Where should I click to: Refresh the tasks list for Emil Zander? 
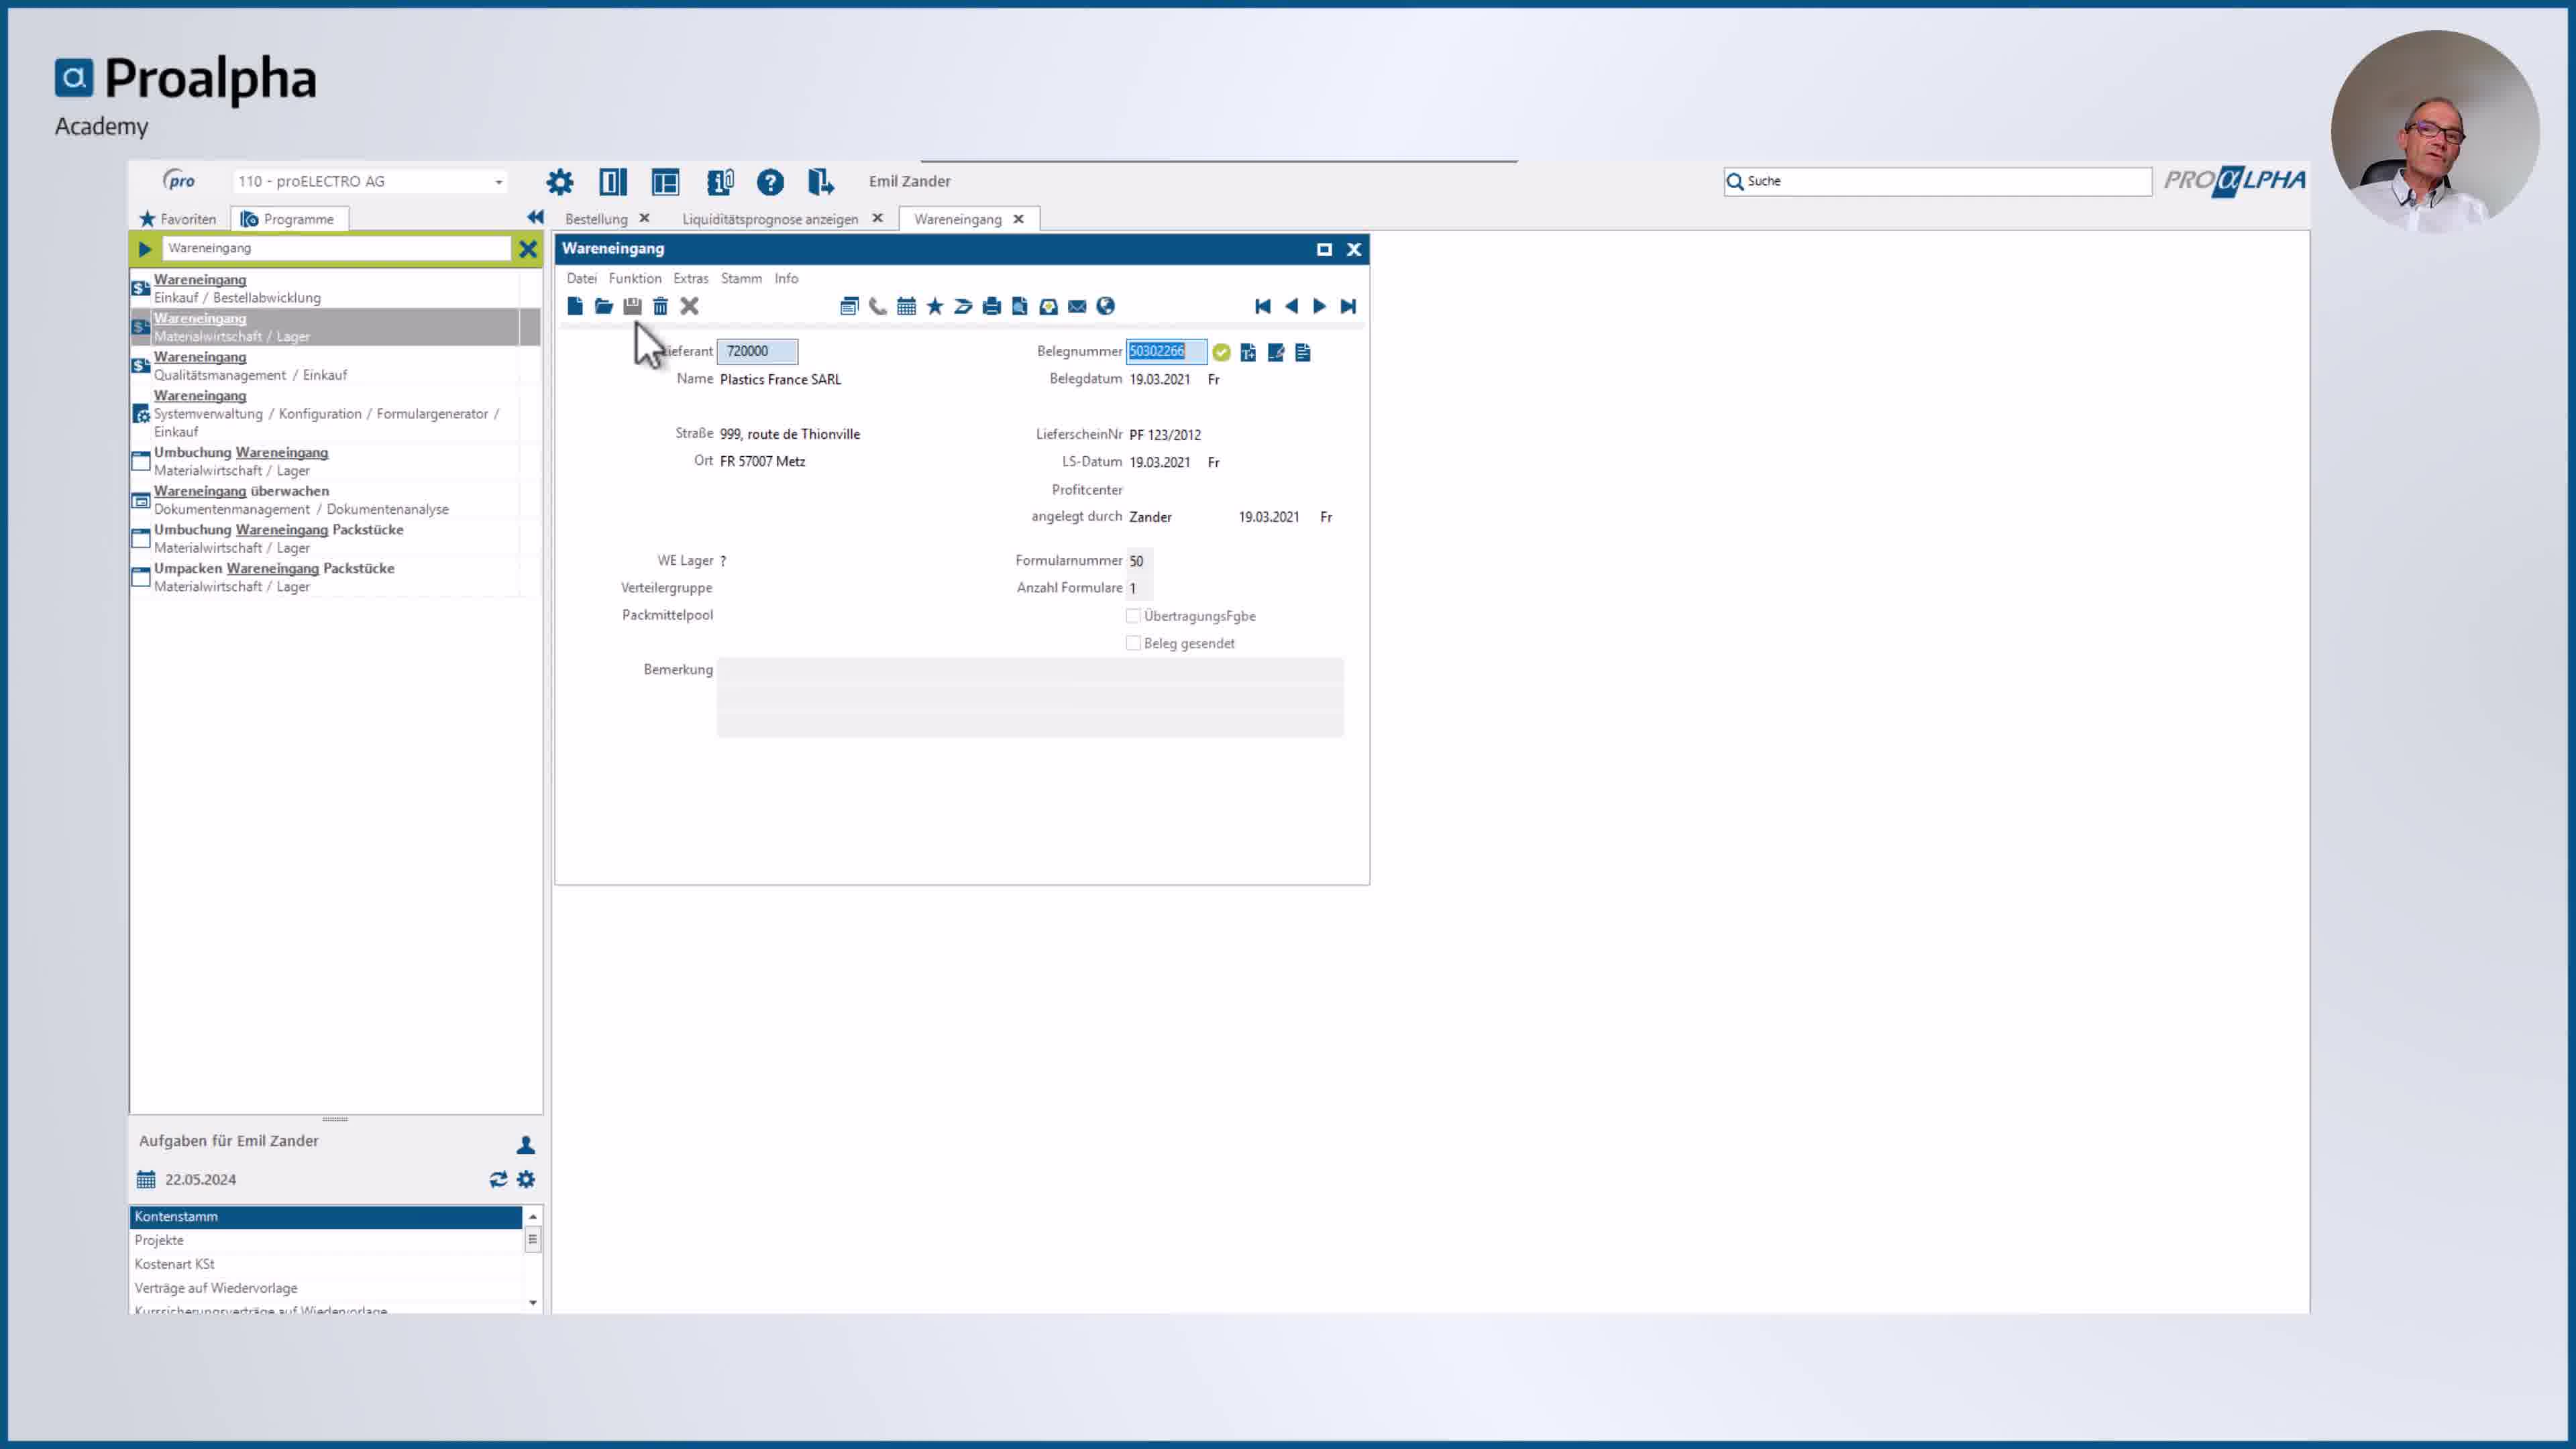pos(498,1180)
